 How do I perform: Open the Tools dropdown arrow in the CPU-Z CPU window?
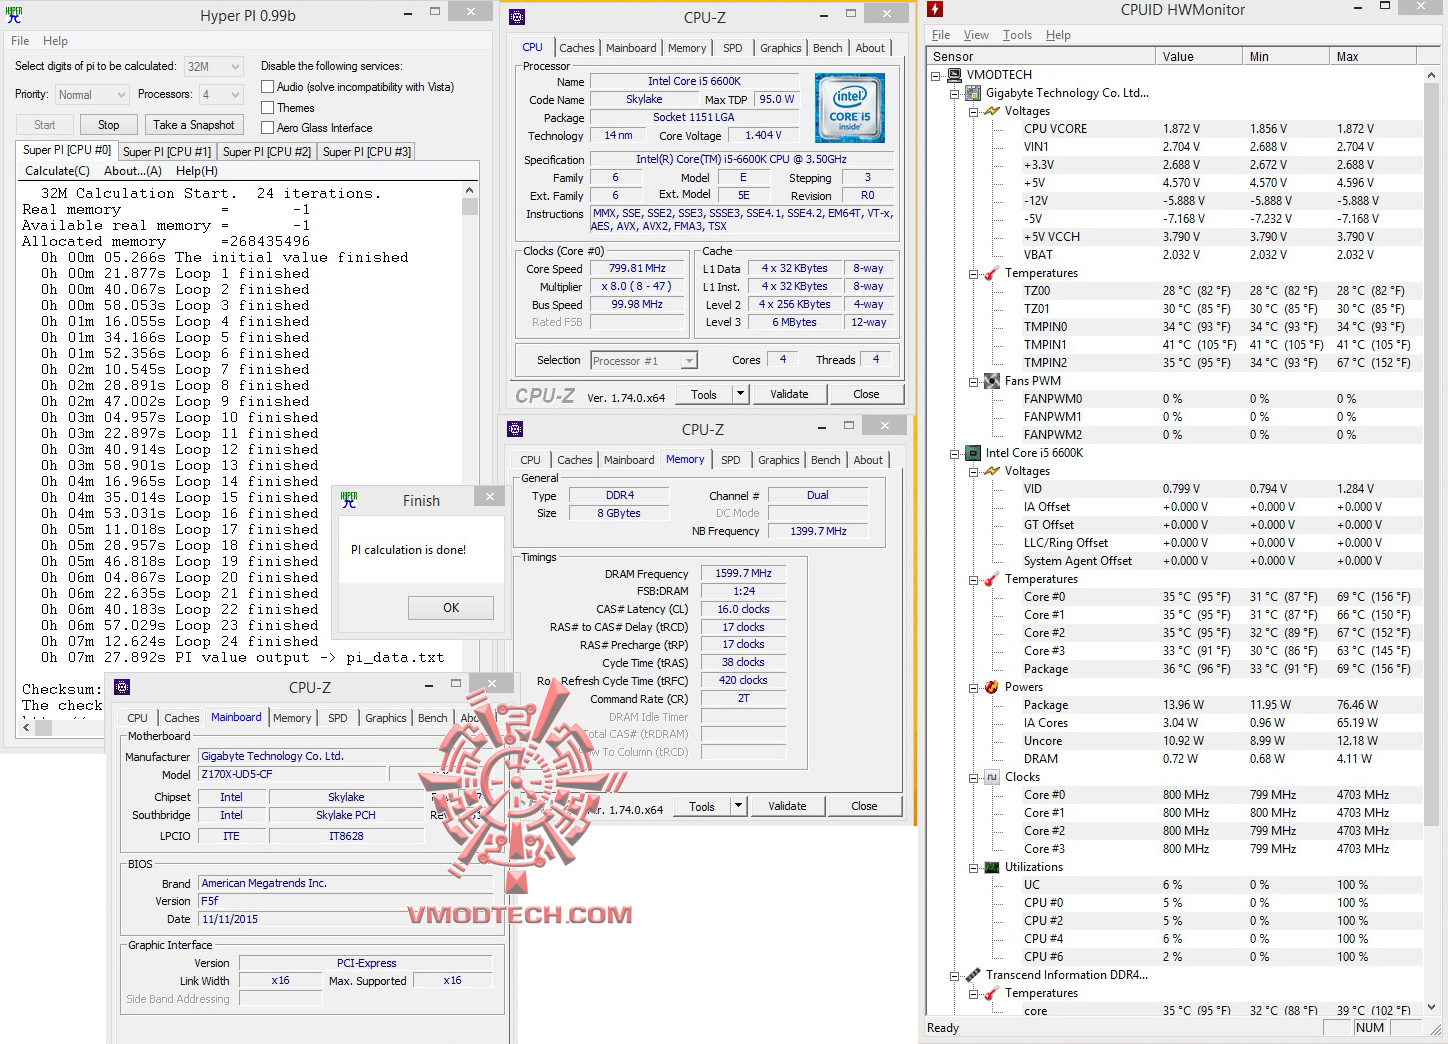point(741,394)
